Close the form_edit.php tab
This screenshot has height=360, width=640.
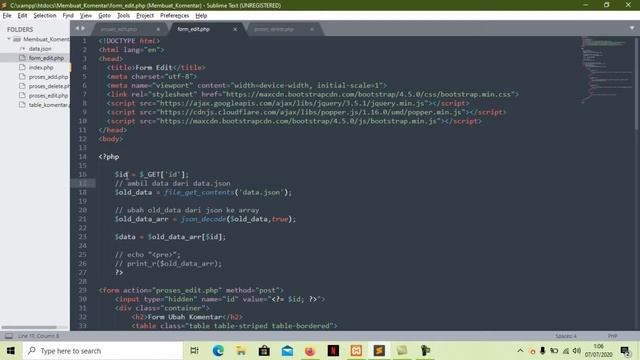click(235, 29)
